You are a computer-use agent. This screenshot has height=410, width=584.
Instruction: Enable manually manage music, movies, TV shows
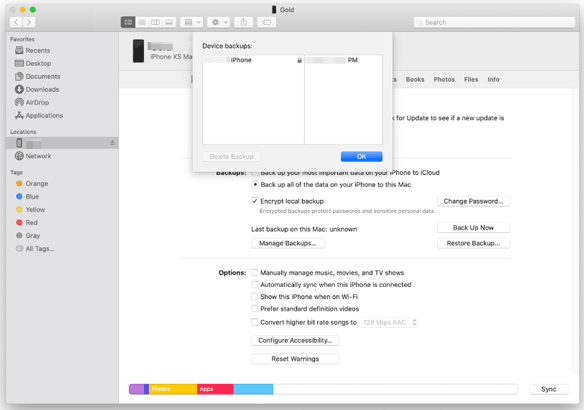(255, 273)
